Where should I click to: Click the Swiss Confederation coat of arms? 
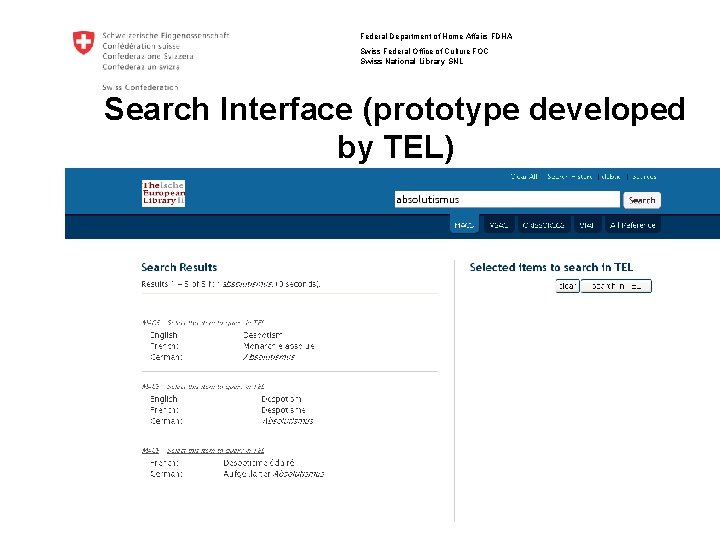pyautogui.click(x=84, y=42)
